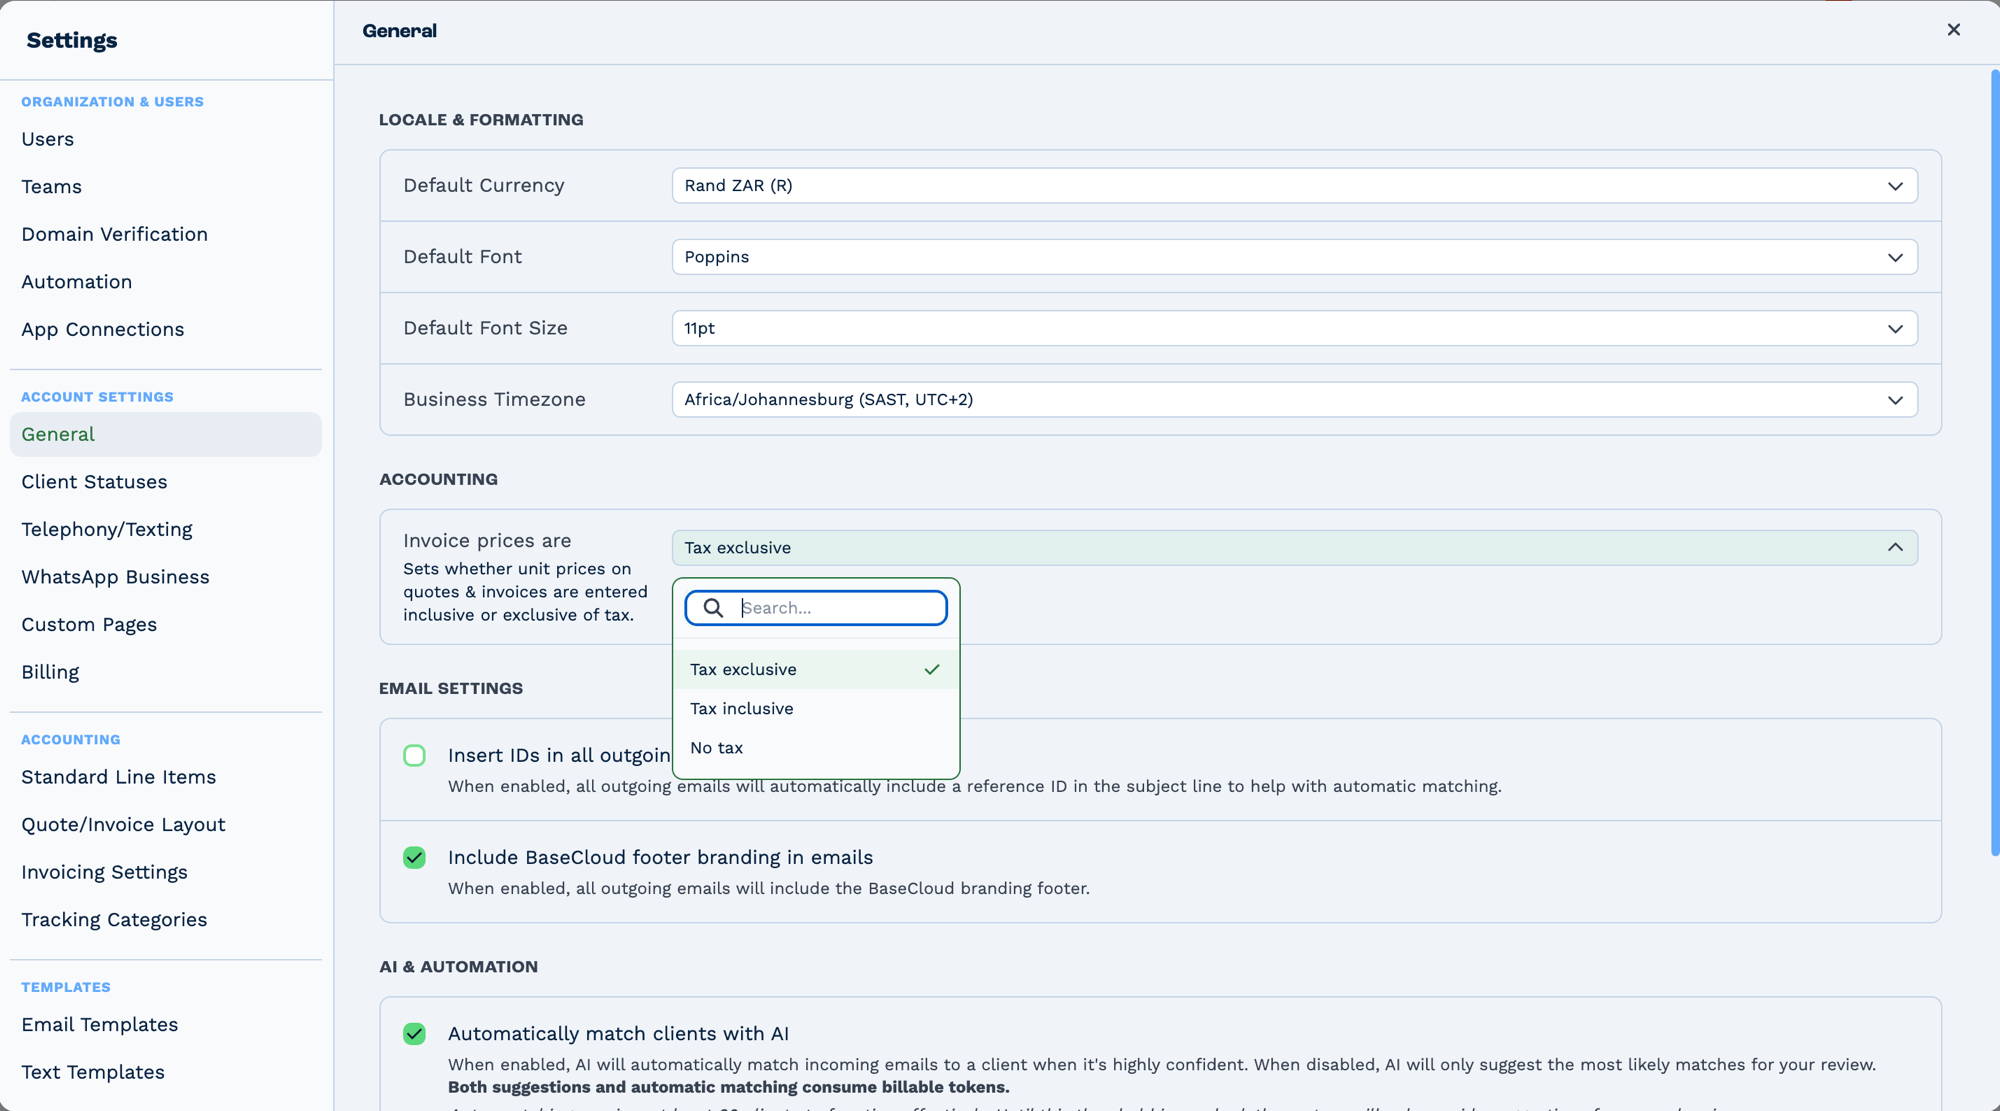
Task: Open Quote/Invoice Layout settings
Action: [x=166, y=824]
